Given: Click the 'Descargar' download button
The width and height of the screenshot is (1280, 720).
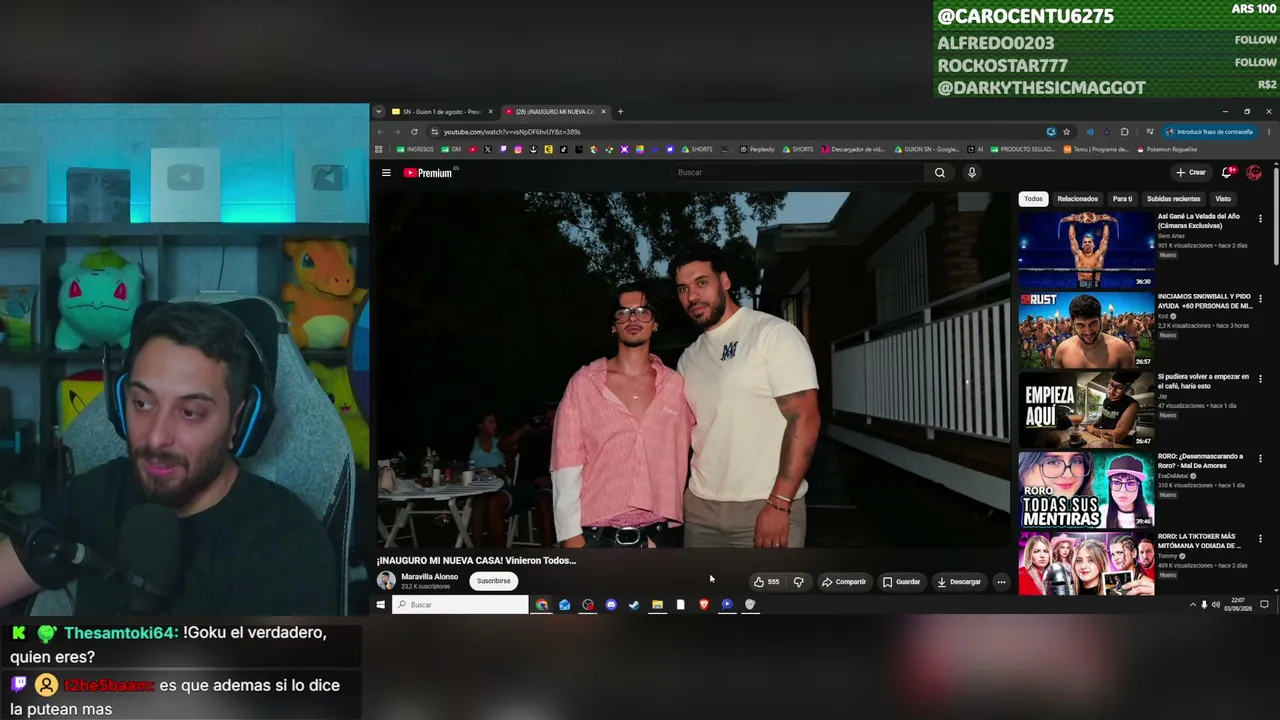Looking at the screenshot, I should coord(959,582).
